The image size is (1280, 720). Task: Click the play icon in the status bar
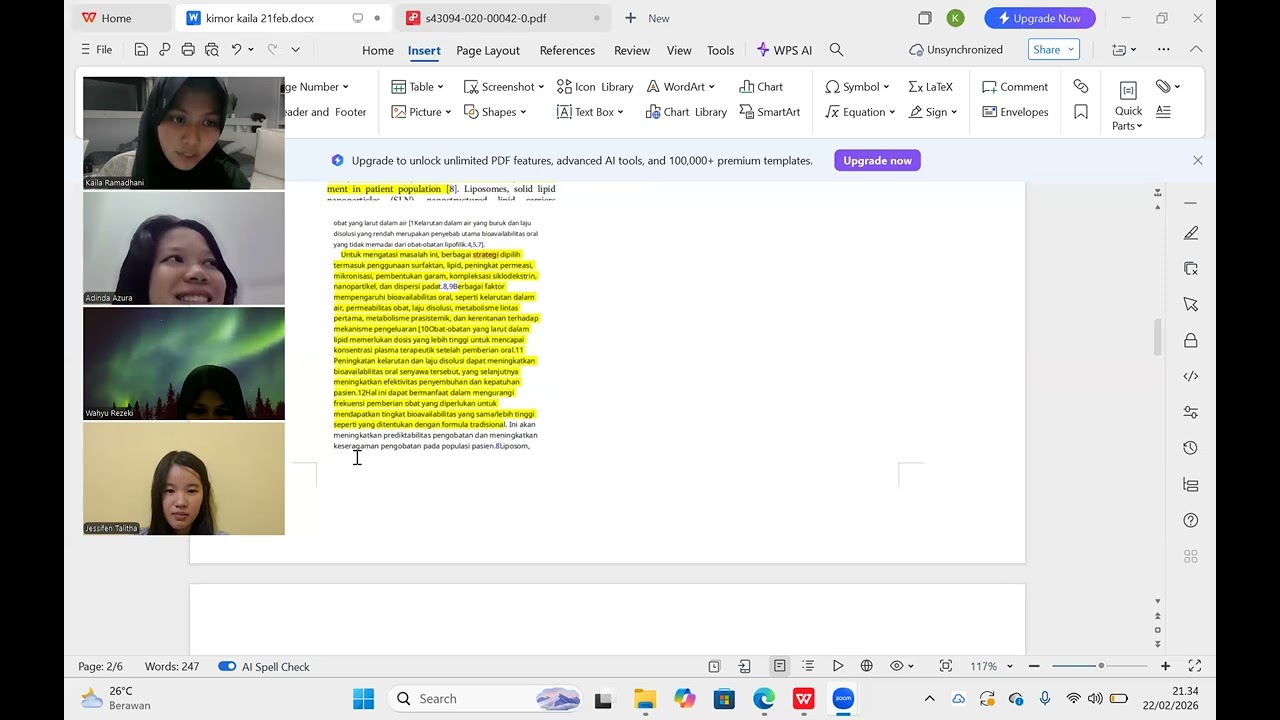(838, 666)
